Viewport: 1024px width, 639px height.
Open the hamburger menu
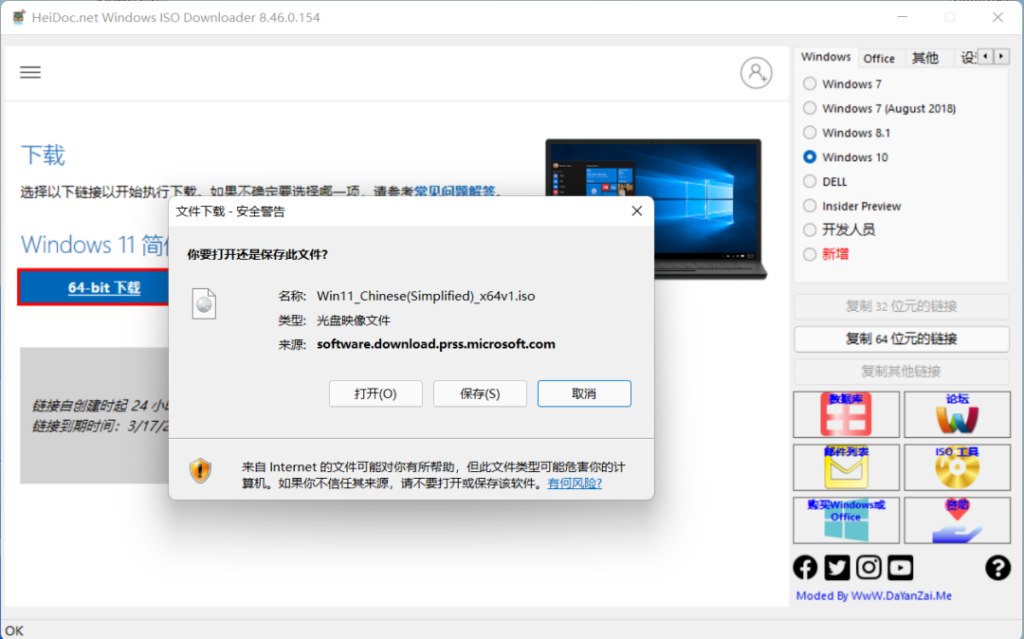click(30, 72)
